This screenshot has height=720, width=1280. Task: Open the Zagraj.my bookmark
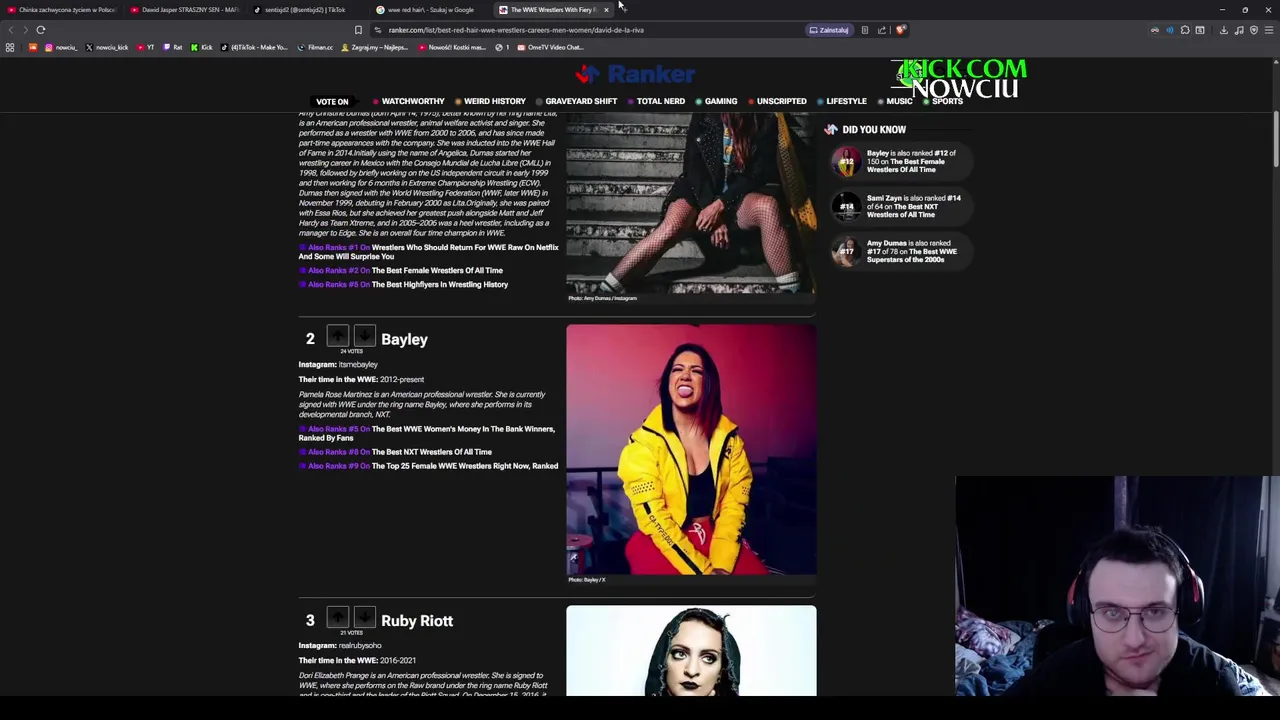[x=374, y=47]
